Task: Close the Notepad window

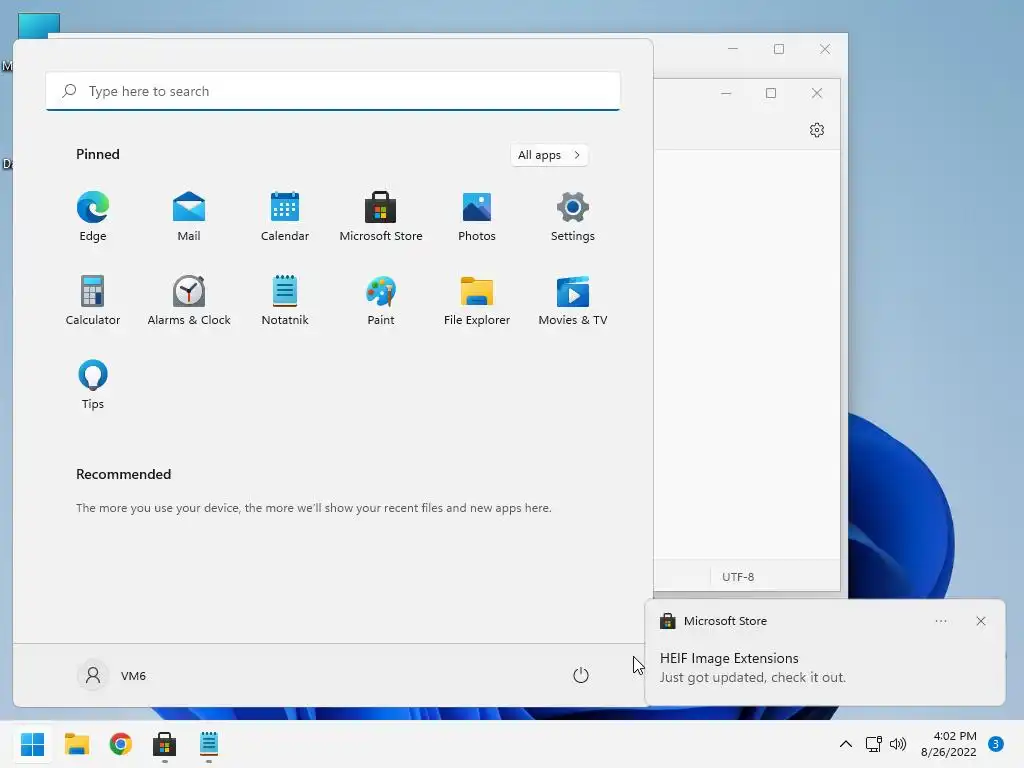Action: click(x=817, y=93)
